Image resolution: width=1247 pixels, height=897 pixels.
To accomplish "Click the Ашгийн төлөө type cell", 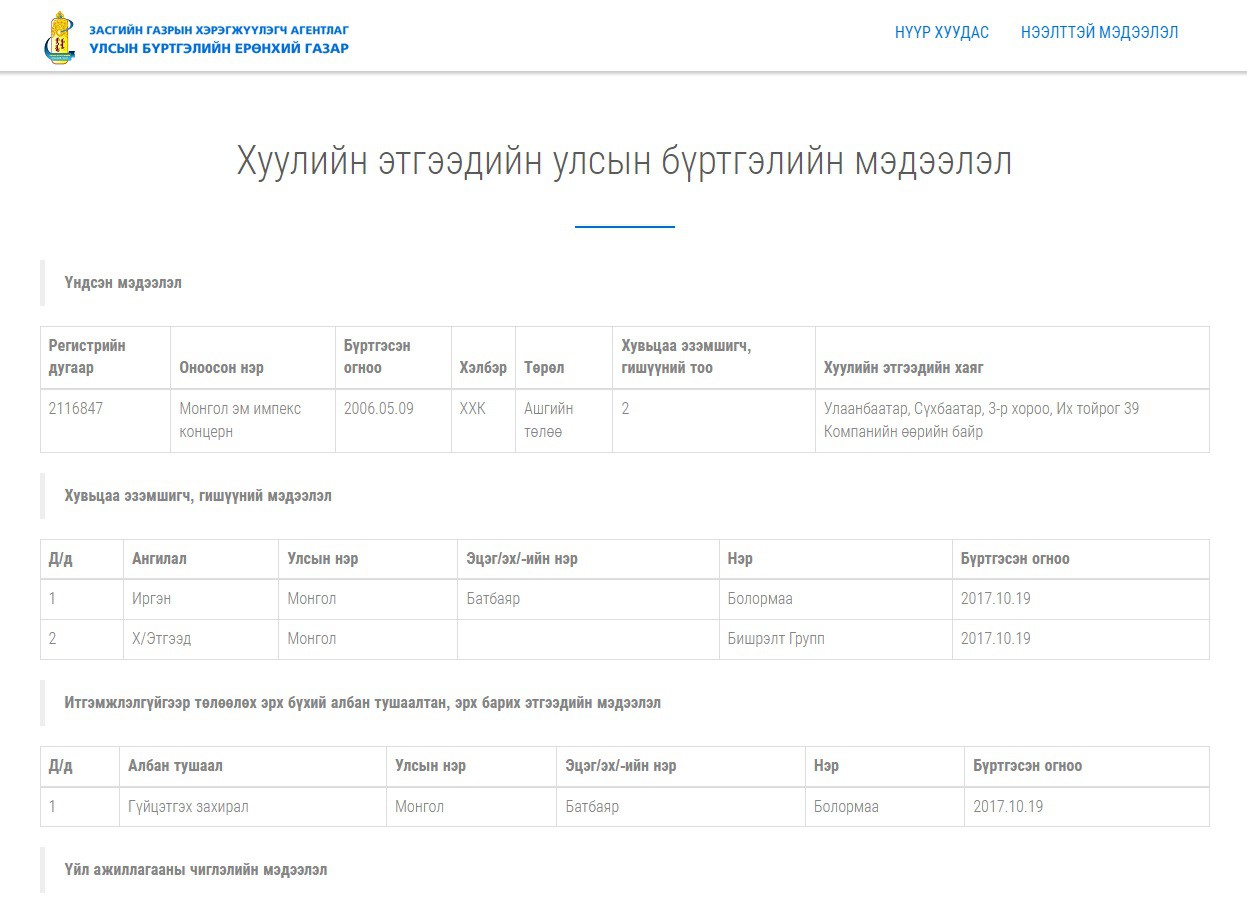I will coord(563,420).
